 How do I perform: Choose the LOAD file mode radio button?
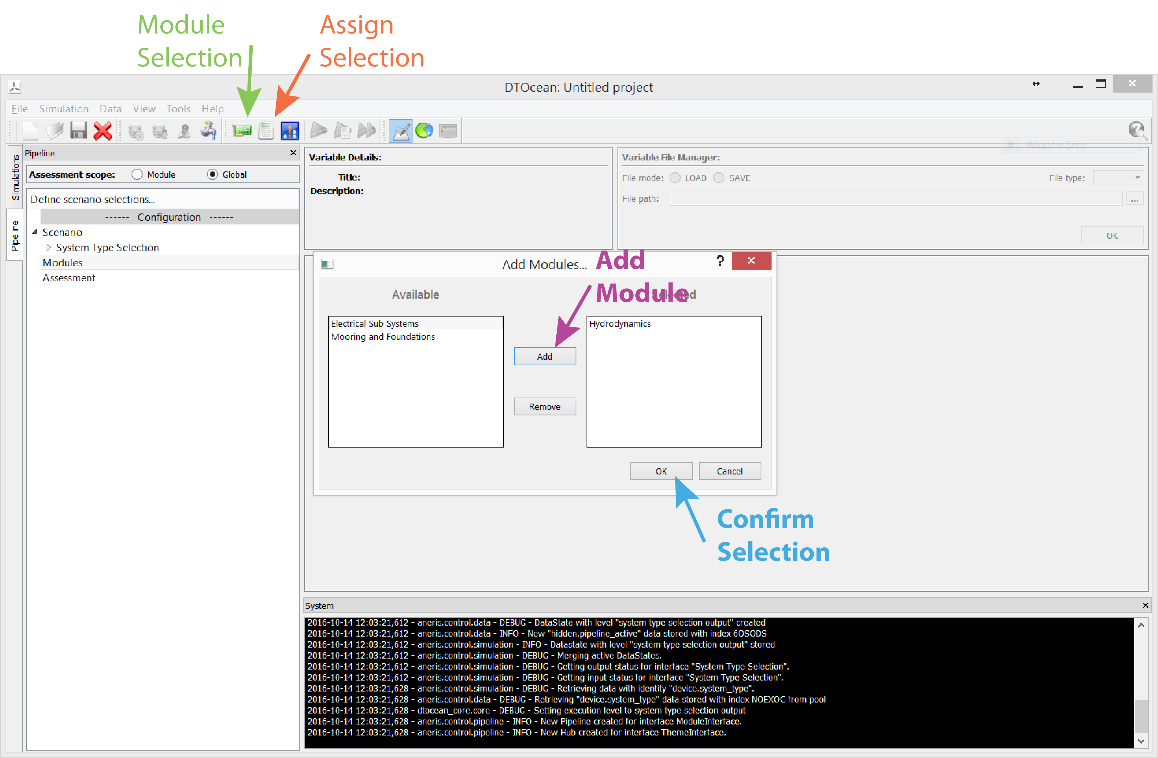pos(676,178)
